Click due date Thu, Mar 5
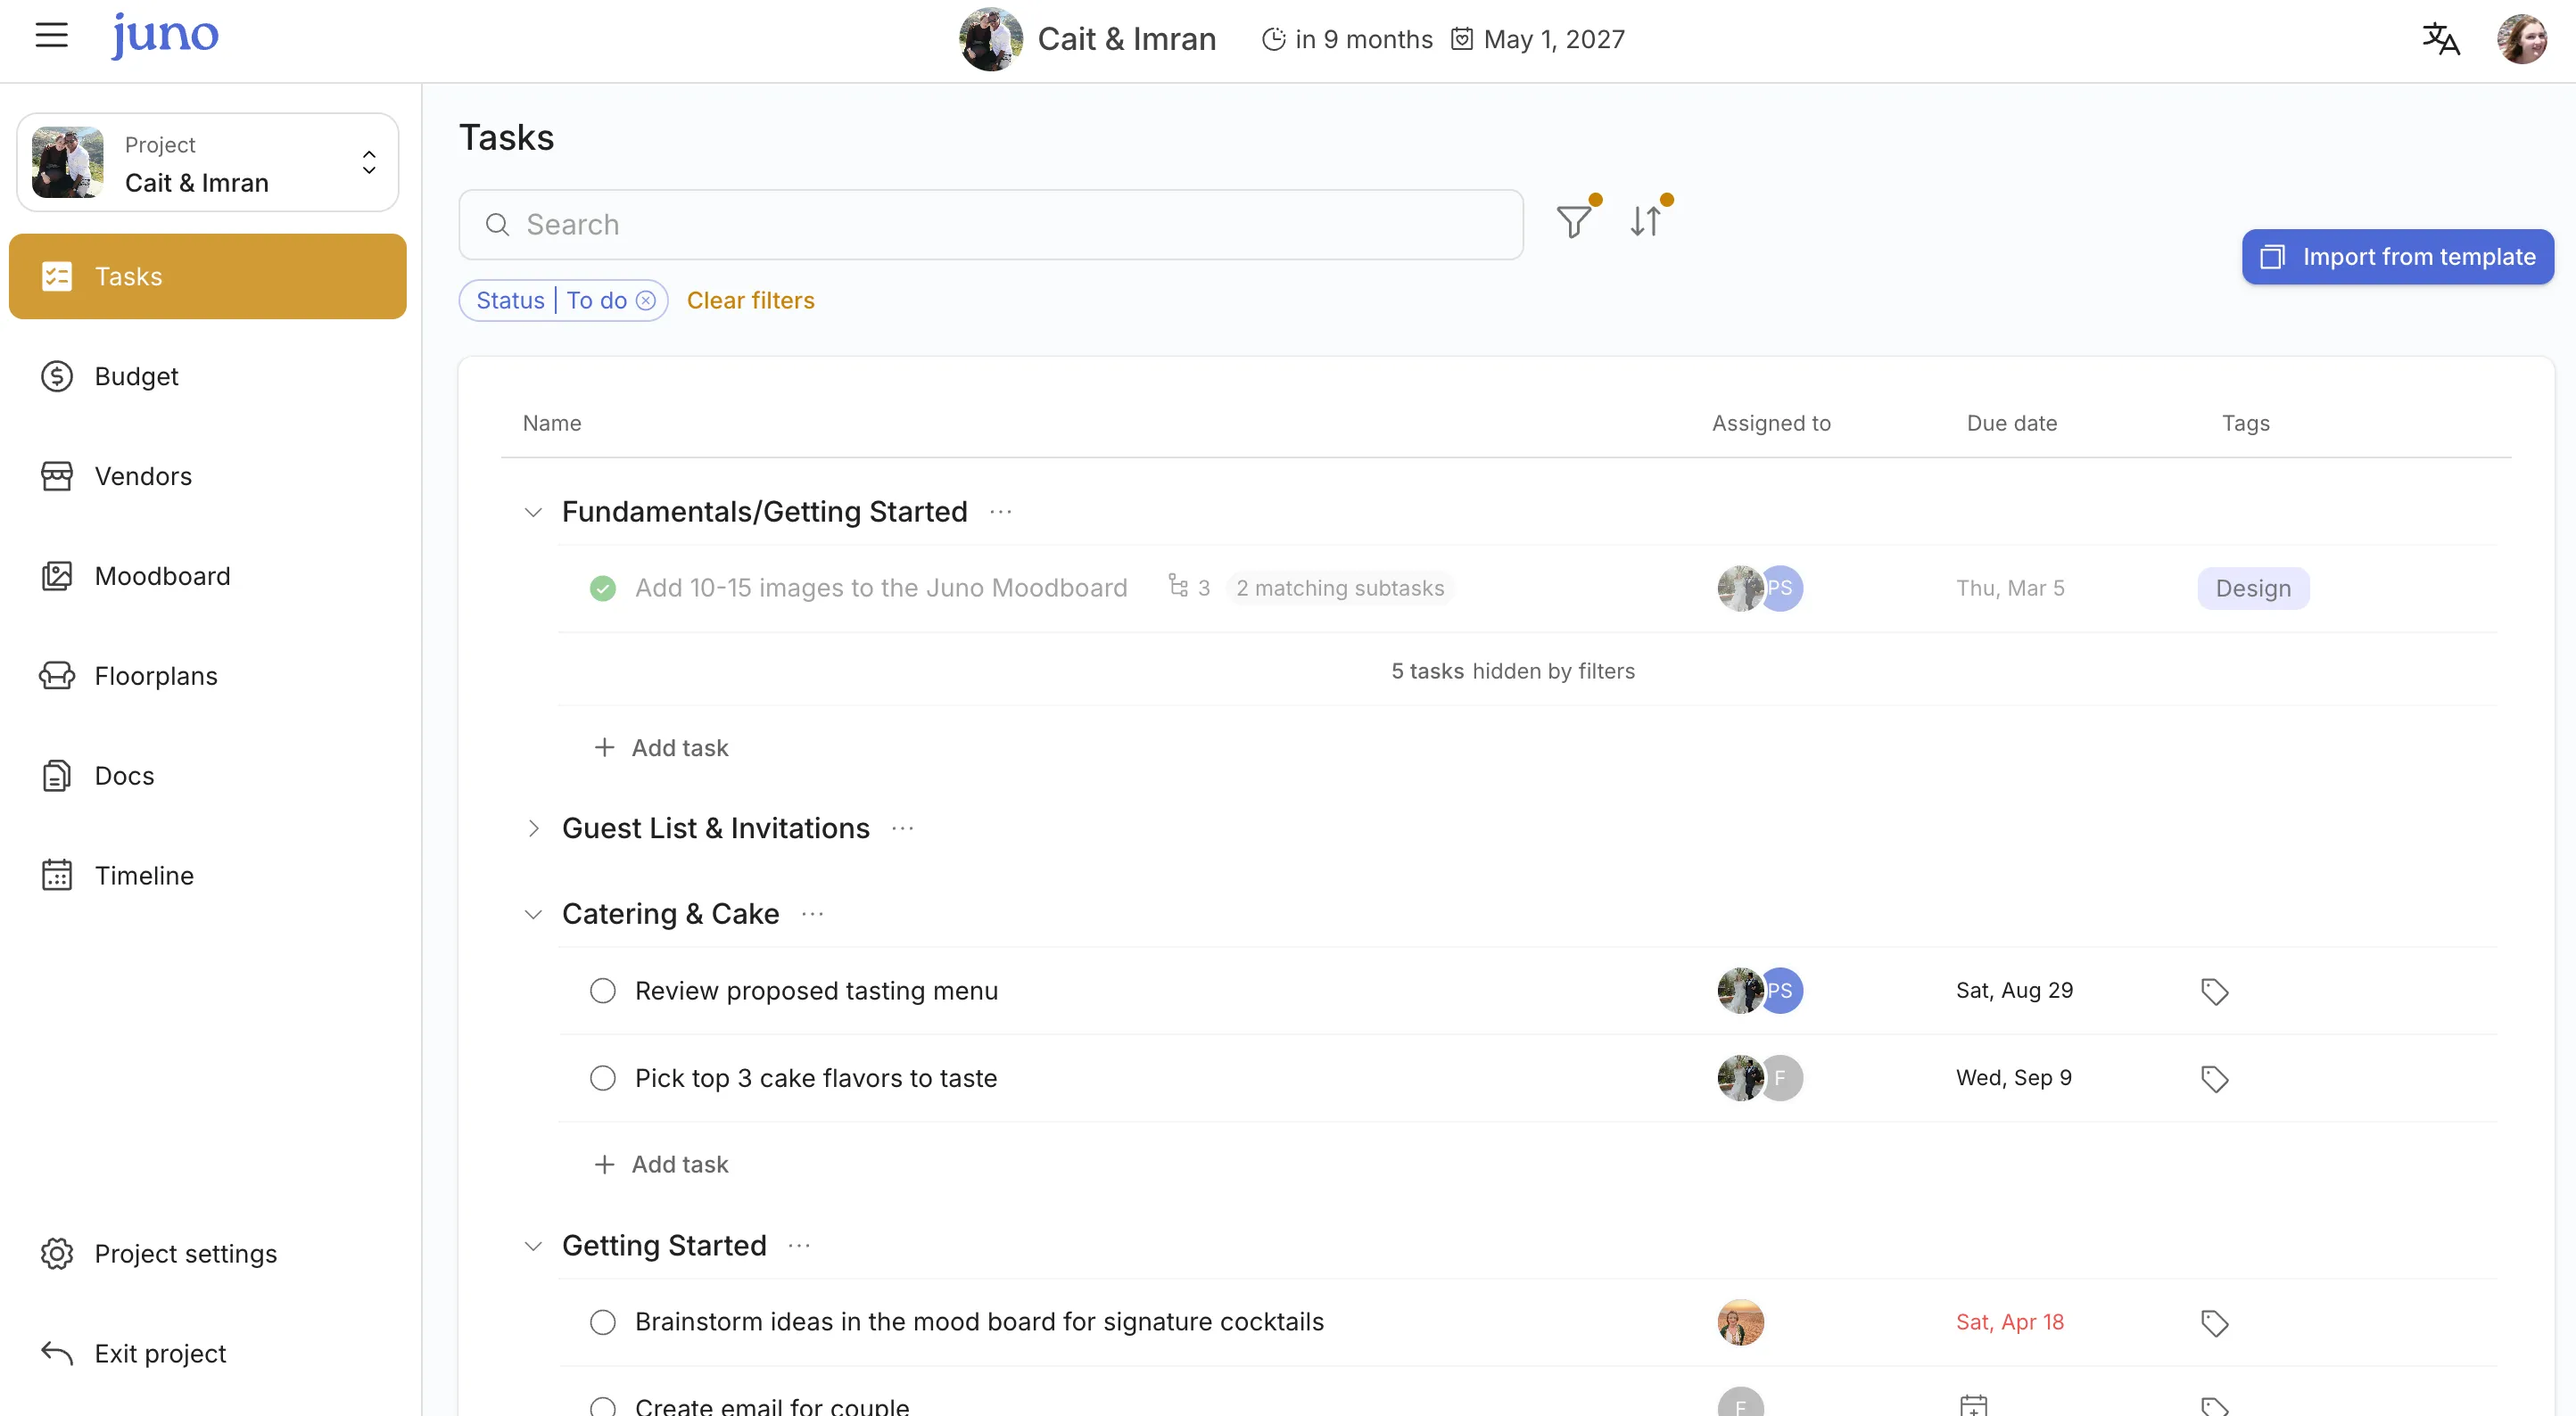The width and height of the screenshot is (2576, 1416). (x=2010, y=588)
